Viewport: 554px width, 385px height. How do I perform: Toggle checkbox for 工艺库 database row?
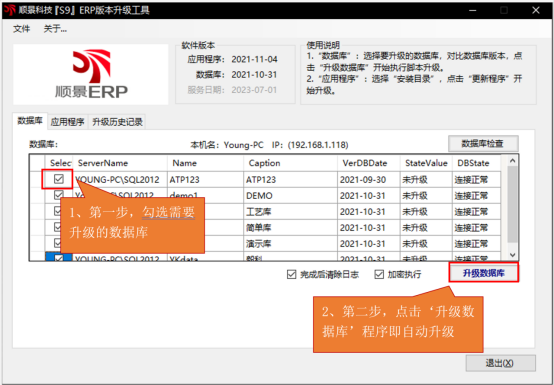coord(58,211)
